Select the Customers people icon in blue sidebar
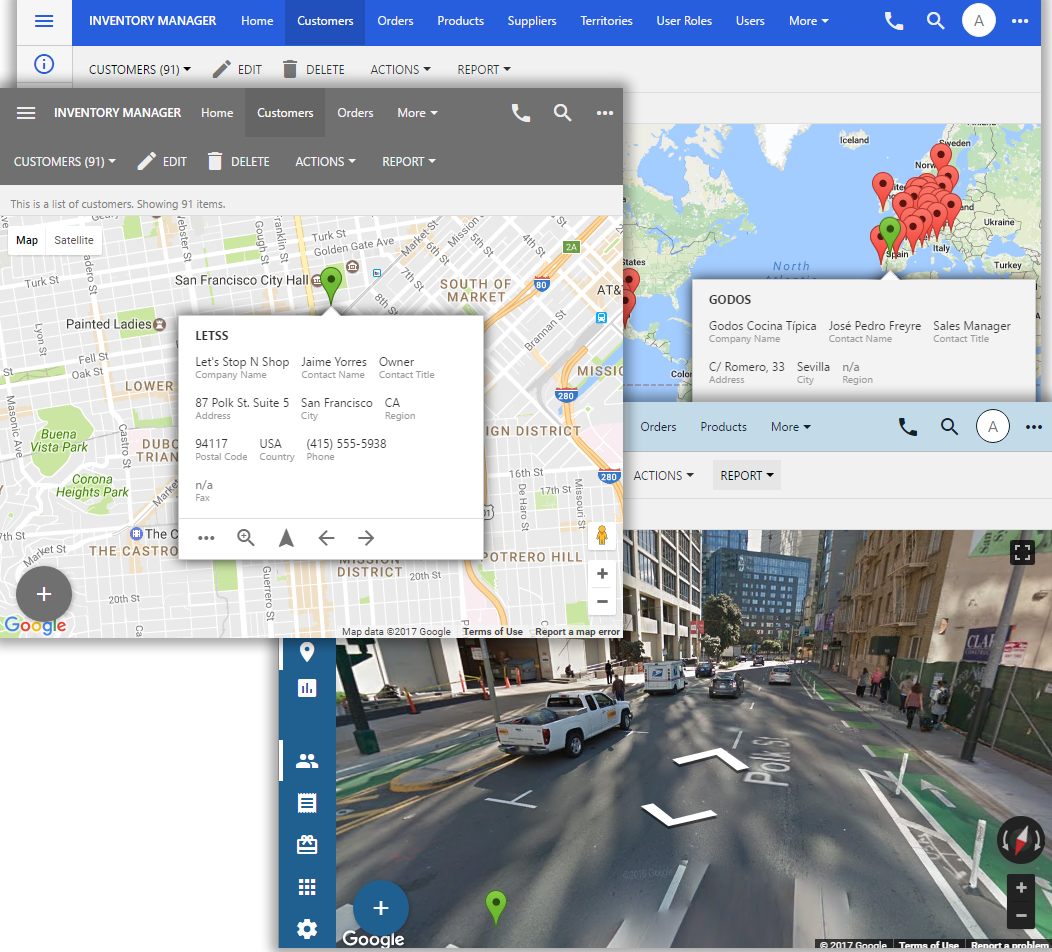Image resolution: width=1052 pixels, height=952 pixels. [x=307, y=760]
